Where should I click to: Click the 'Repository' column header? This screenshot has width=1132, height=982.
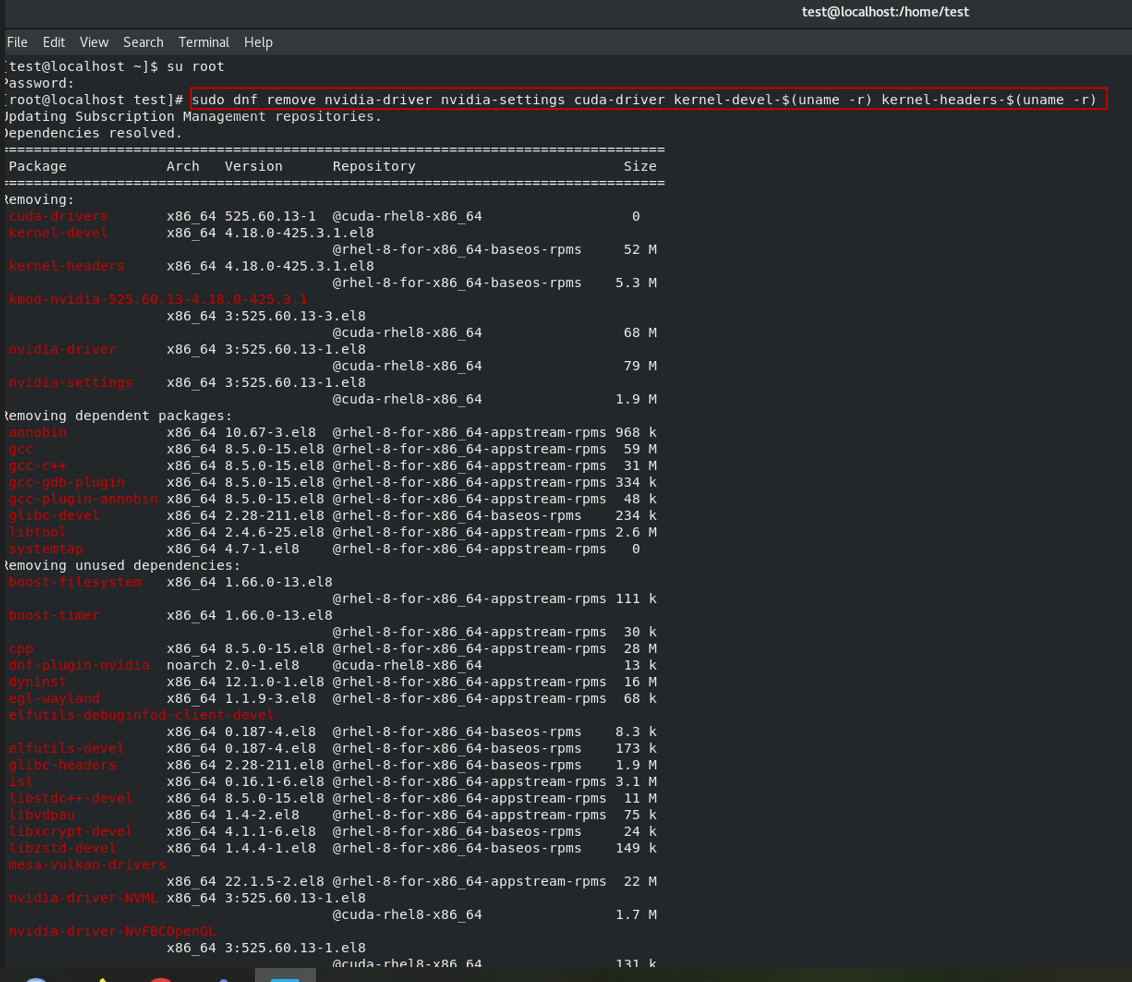[374, 166]
